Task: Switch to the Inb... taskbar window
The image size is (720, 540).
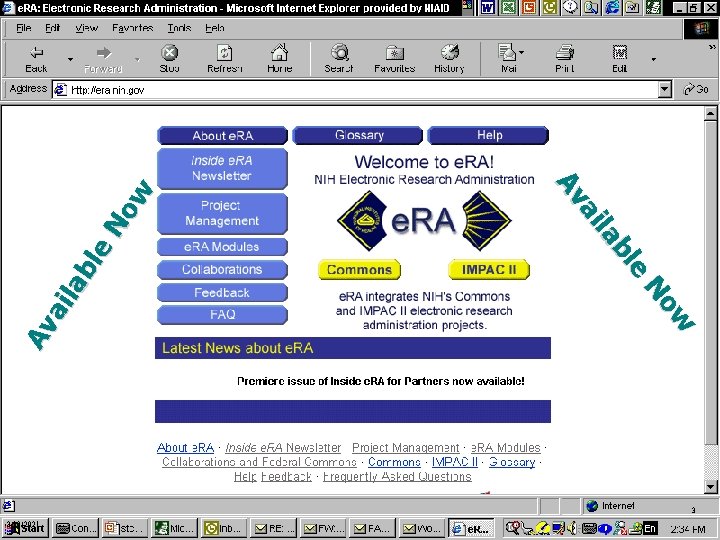Action: (225, 528)
